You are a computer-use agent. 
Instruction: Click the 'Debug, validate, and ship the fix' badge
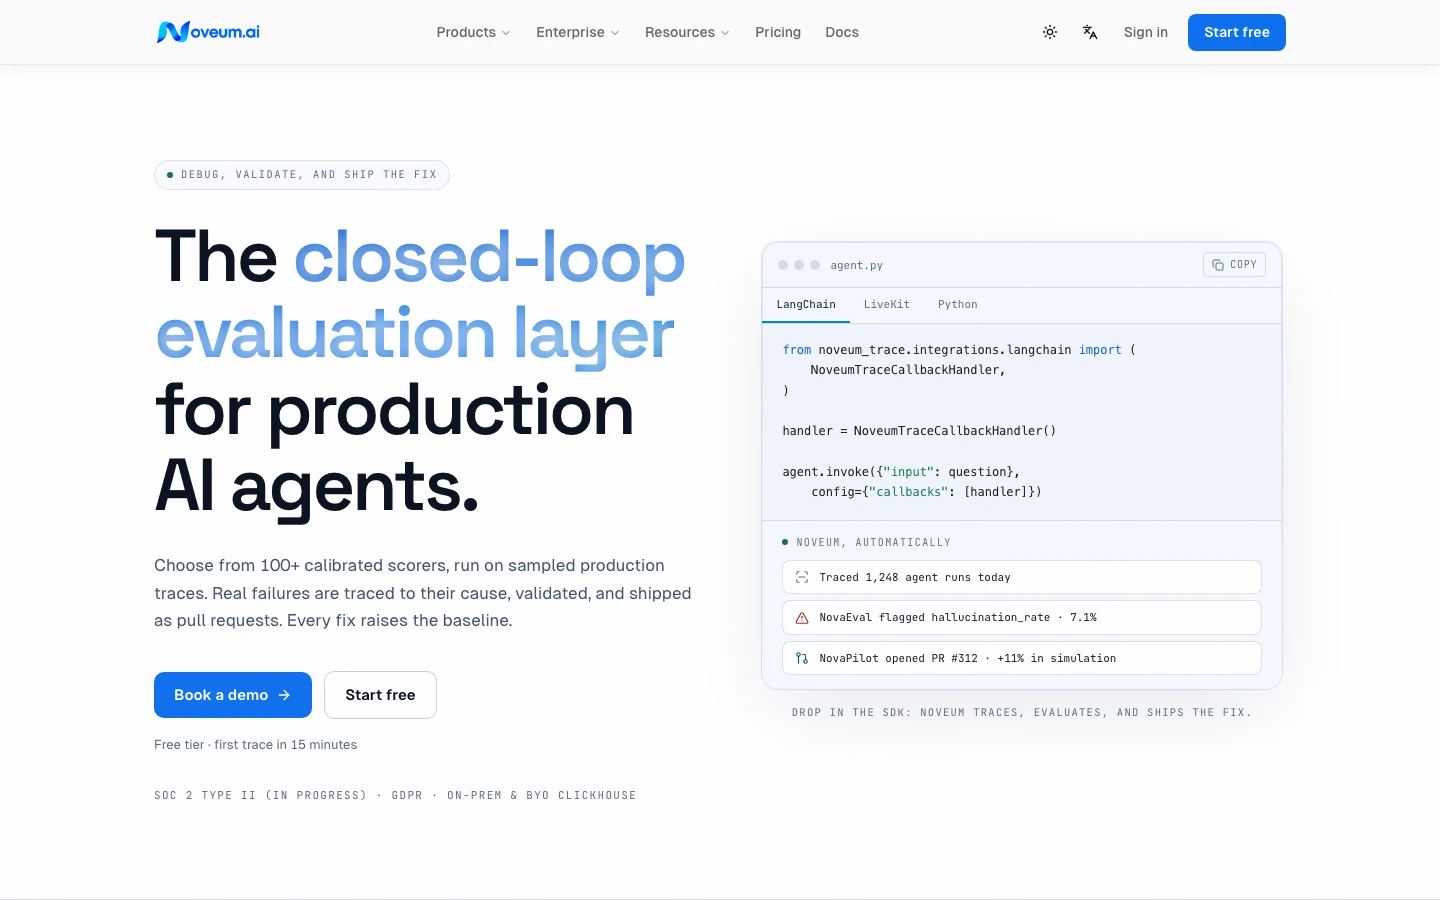tap(302, 175)
